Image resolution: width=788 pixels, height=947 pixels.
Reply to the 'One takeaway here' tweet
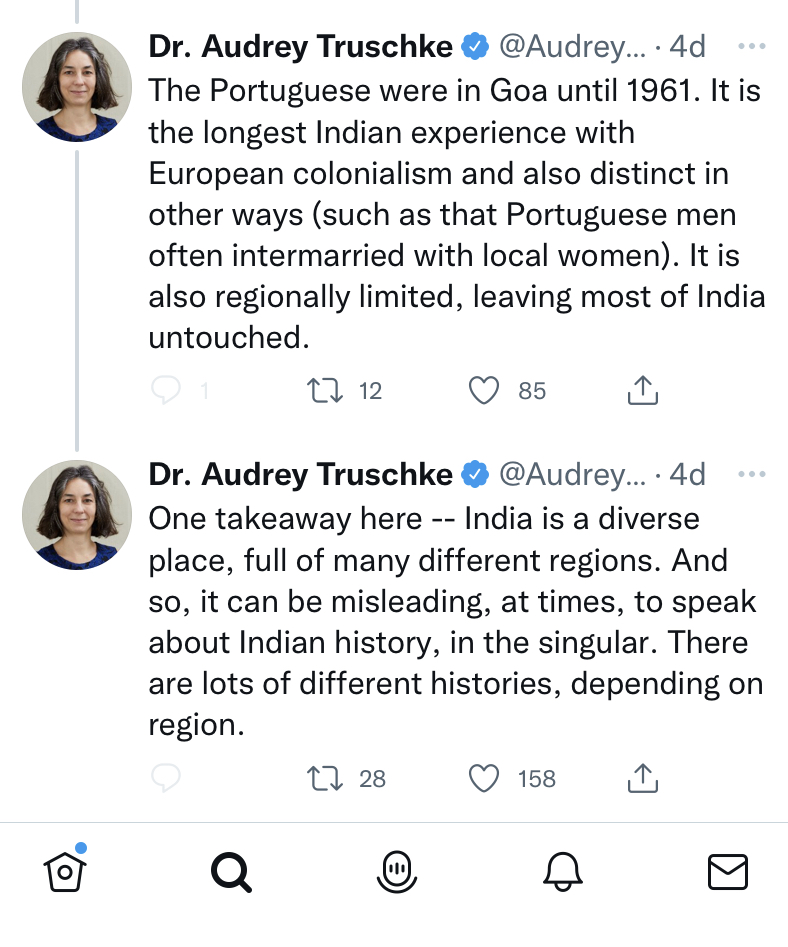(x=165, y=778)
